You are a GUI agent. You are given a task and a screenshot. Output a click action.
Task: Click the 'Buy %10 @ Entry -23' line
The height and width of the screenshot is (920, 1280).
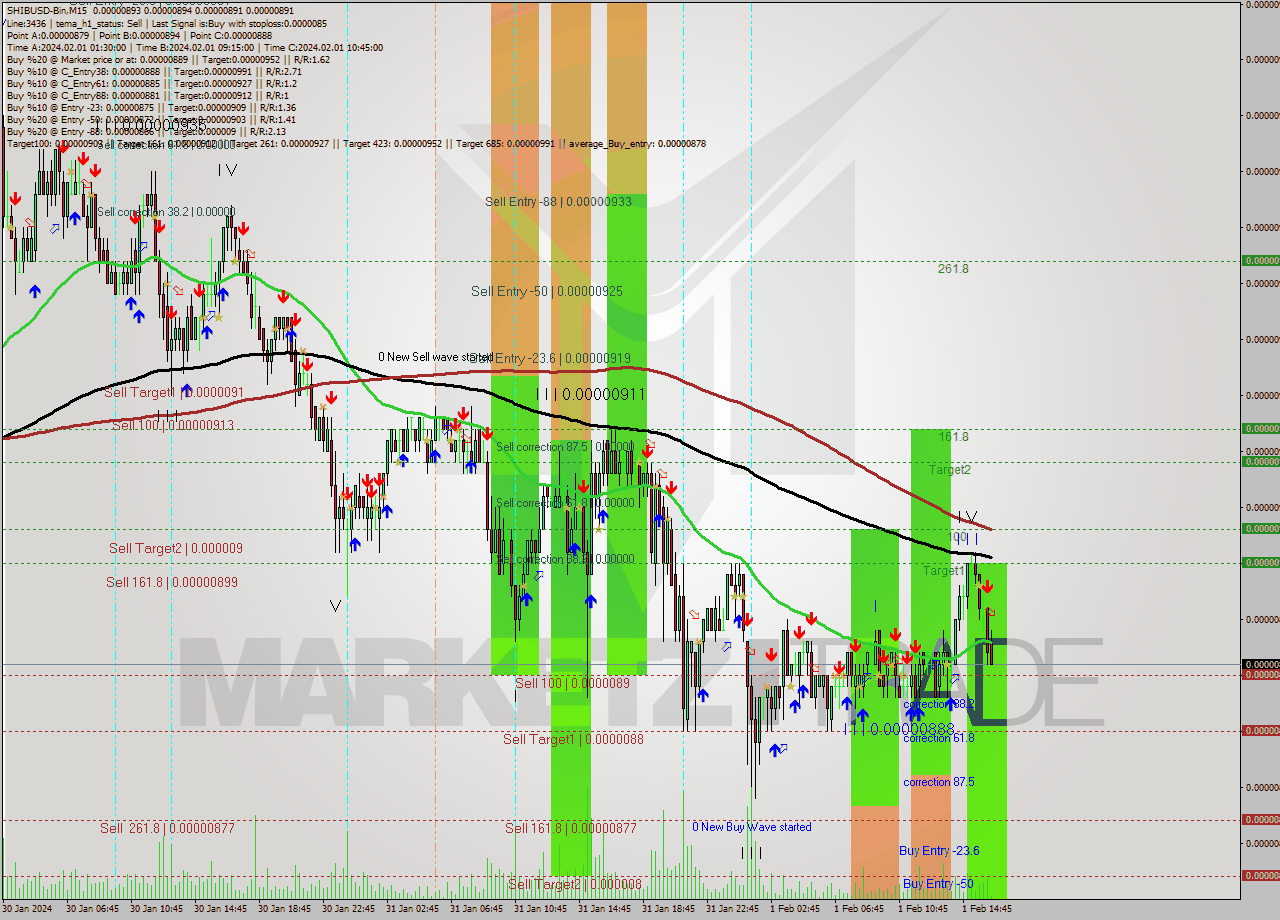(151, 107)
